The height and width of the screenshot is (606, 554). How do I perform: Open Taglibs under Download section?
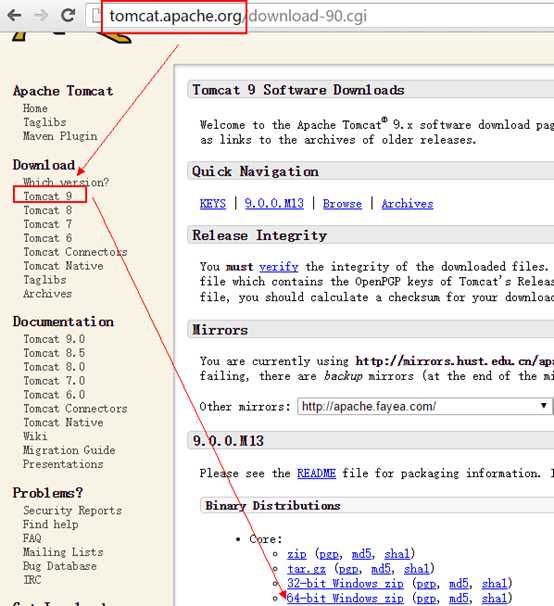(45, 280)
